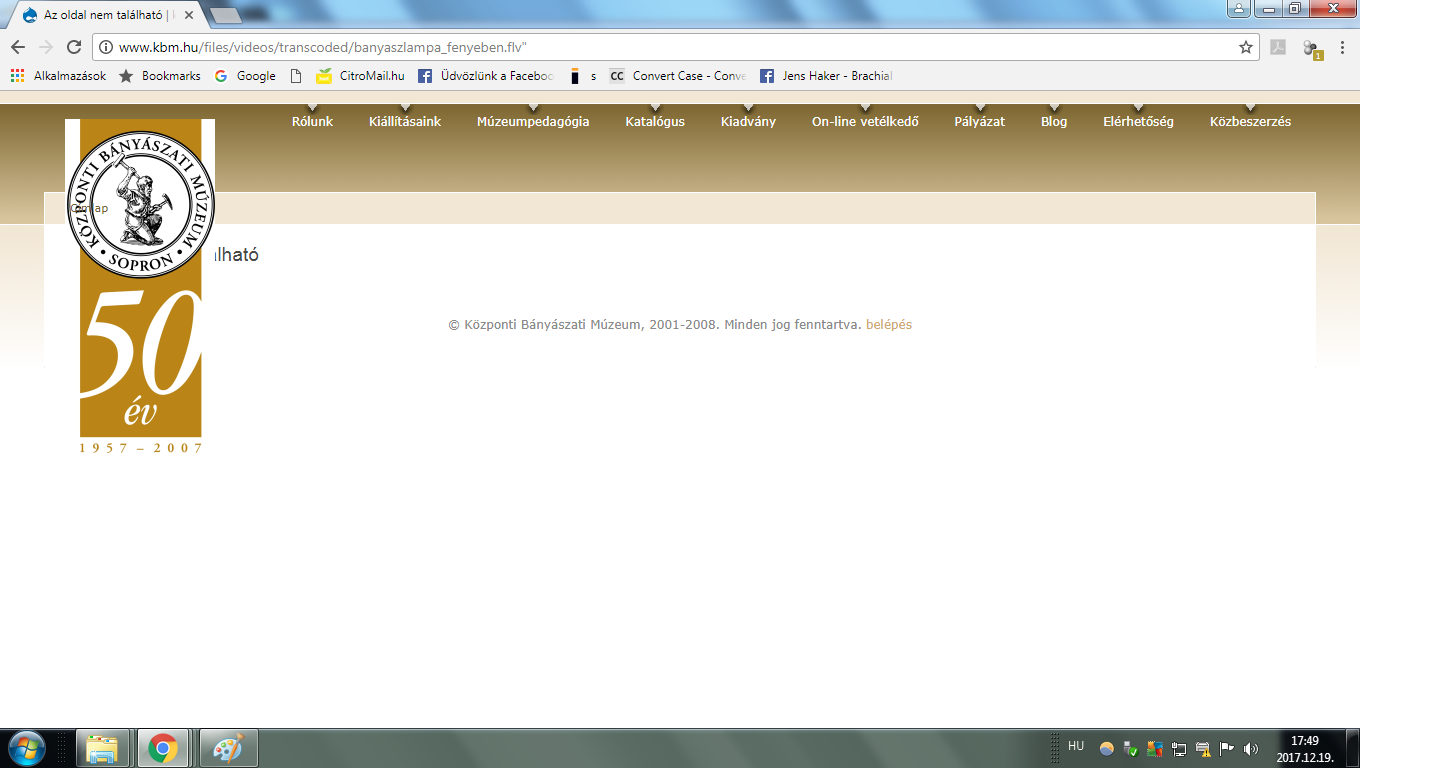
Task: Open Windows Explorer from the taskbar
Action: coord(103,748)
